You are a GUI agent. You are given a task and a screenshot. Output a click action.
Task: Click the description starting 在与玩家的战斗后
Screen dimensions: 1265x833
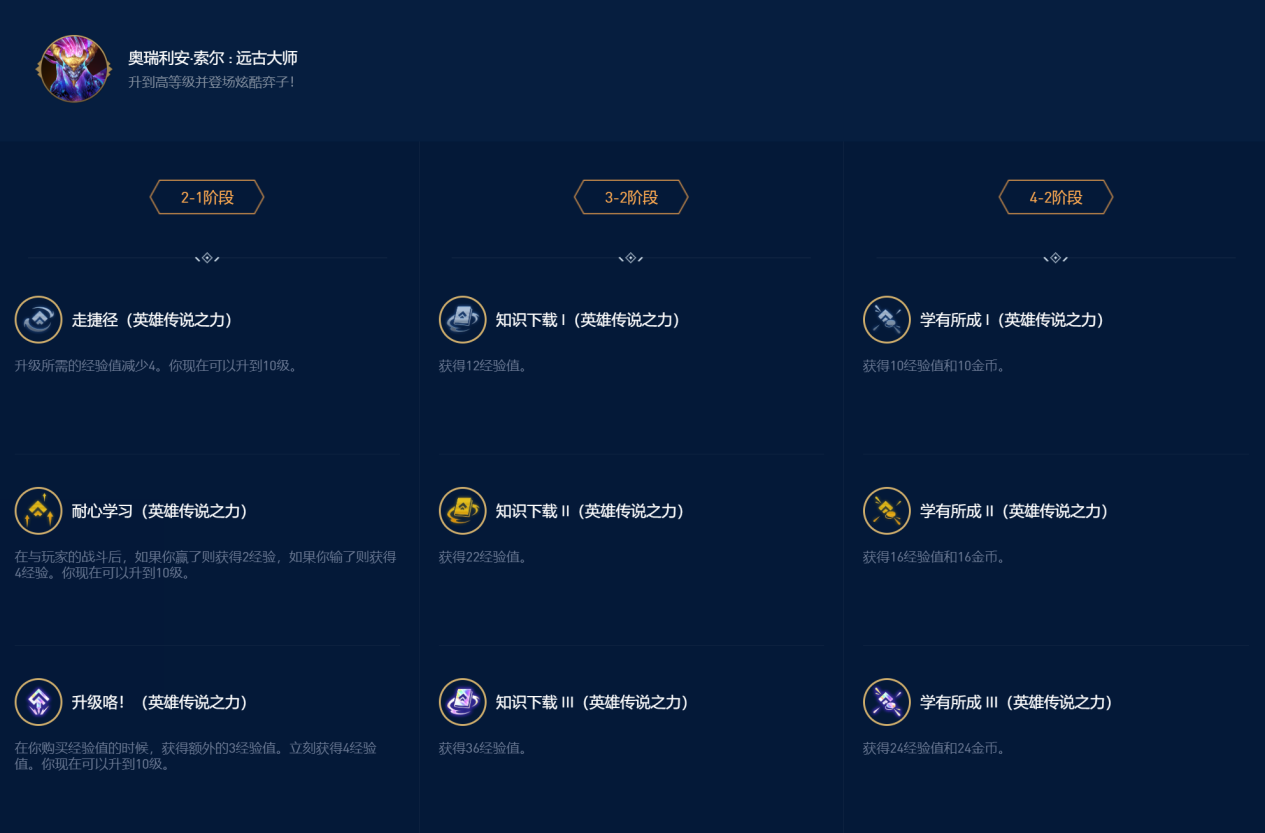pyautogui.click(x=206, y=565)
